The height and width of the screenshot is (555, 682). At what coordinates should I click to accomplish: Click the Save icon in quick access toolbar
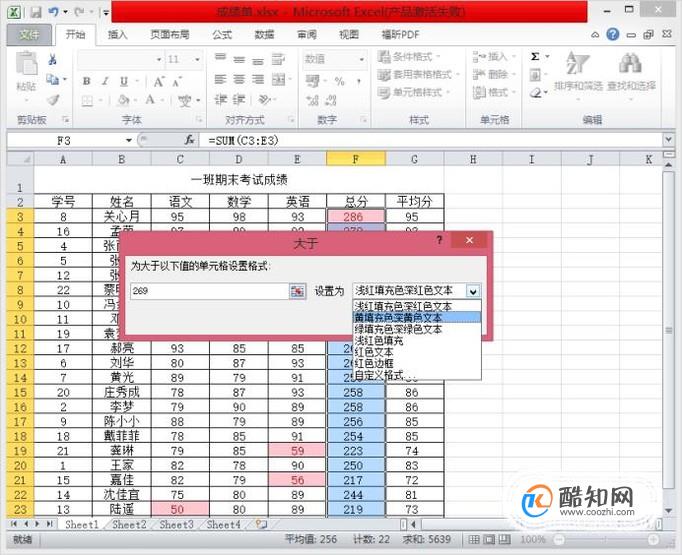[36, 12]
